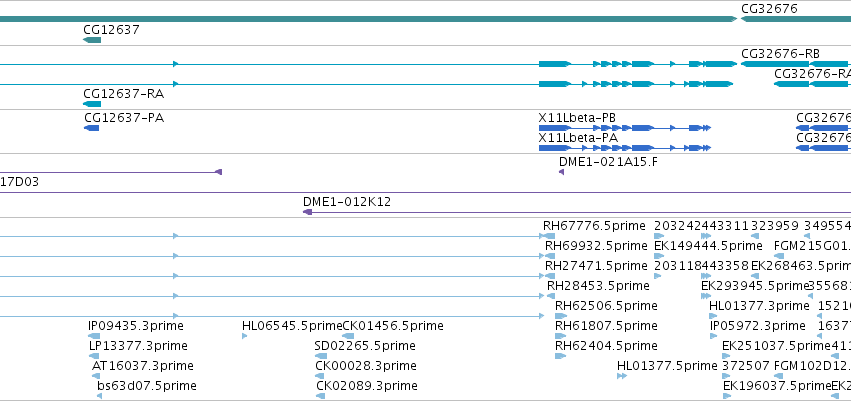Select the CK02089.3prime EST label
The width and height of the screenshot is (851, 401).
[367, 386]
